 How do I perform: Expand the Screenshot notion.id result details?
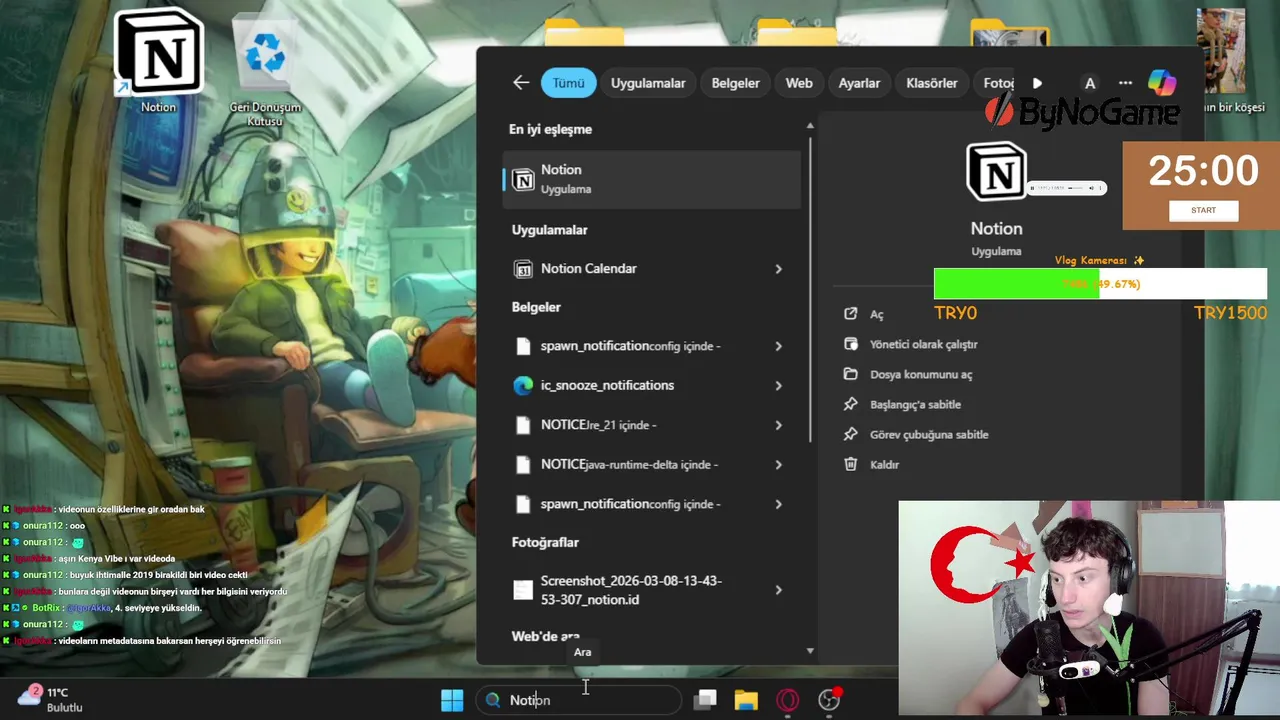pyautogui.click(x=778, y=590)
